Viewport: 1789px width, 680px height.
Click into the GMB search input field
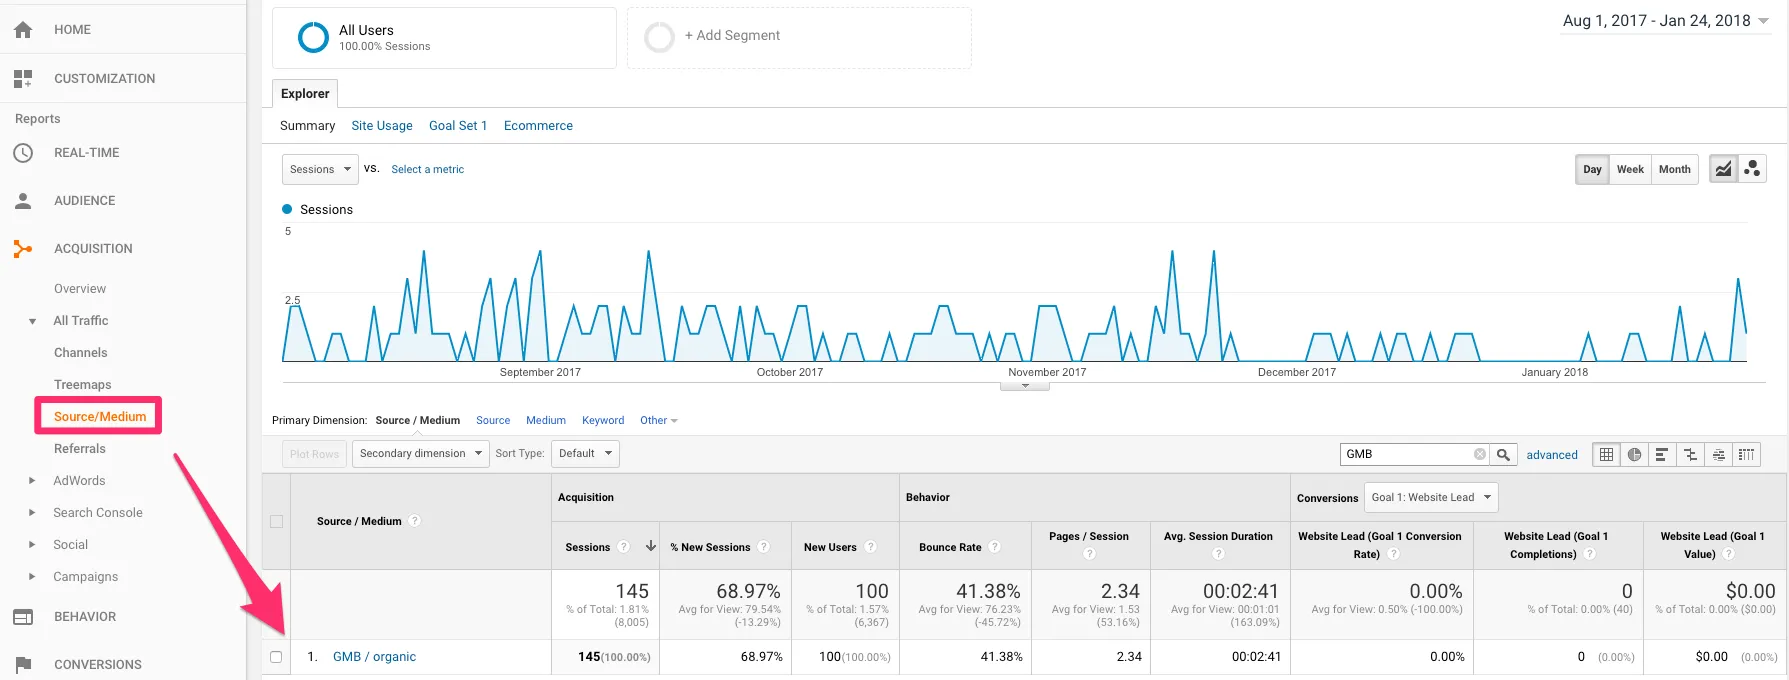[x=1406, y=454]
